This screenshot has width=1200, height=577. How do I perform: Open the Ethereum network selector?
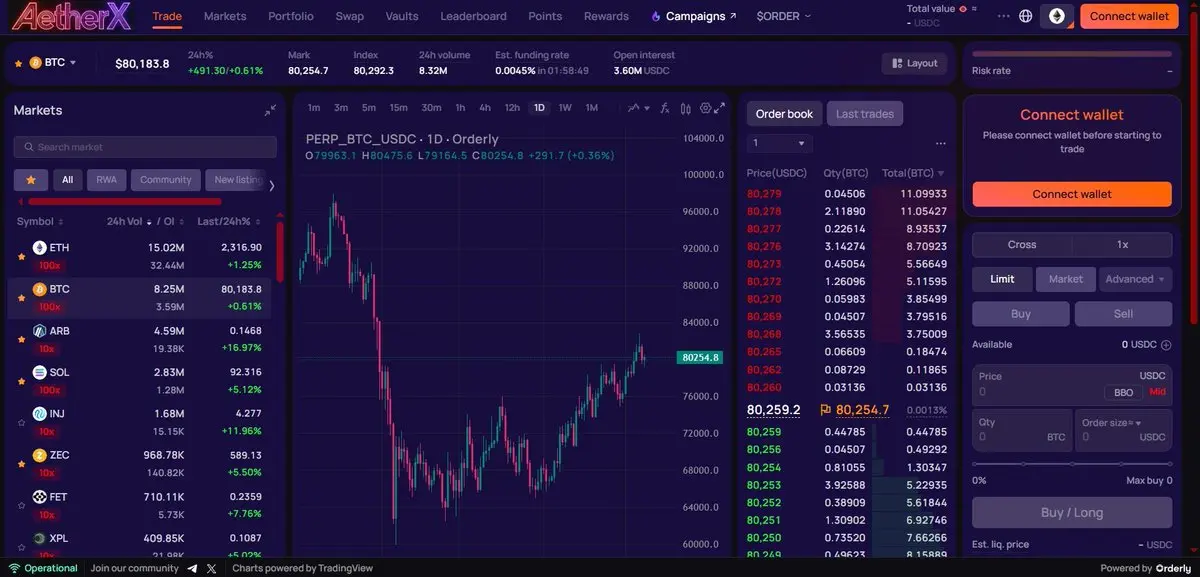(1056, 16)
